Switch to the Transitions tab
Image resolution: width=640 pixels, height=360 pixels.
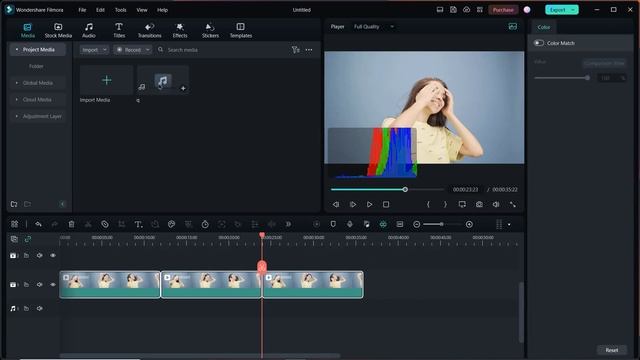(x=149, y=31)
